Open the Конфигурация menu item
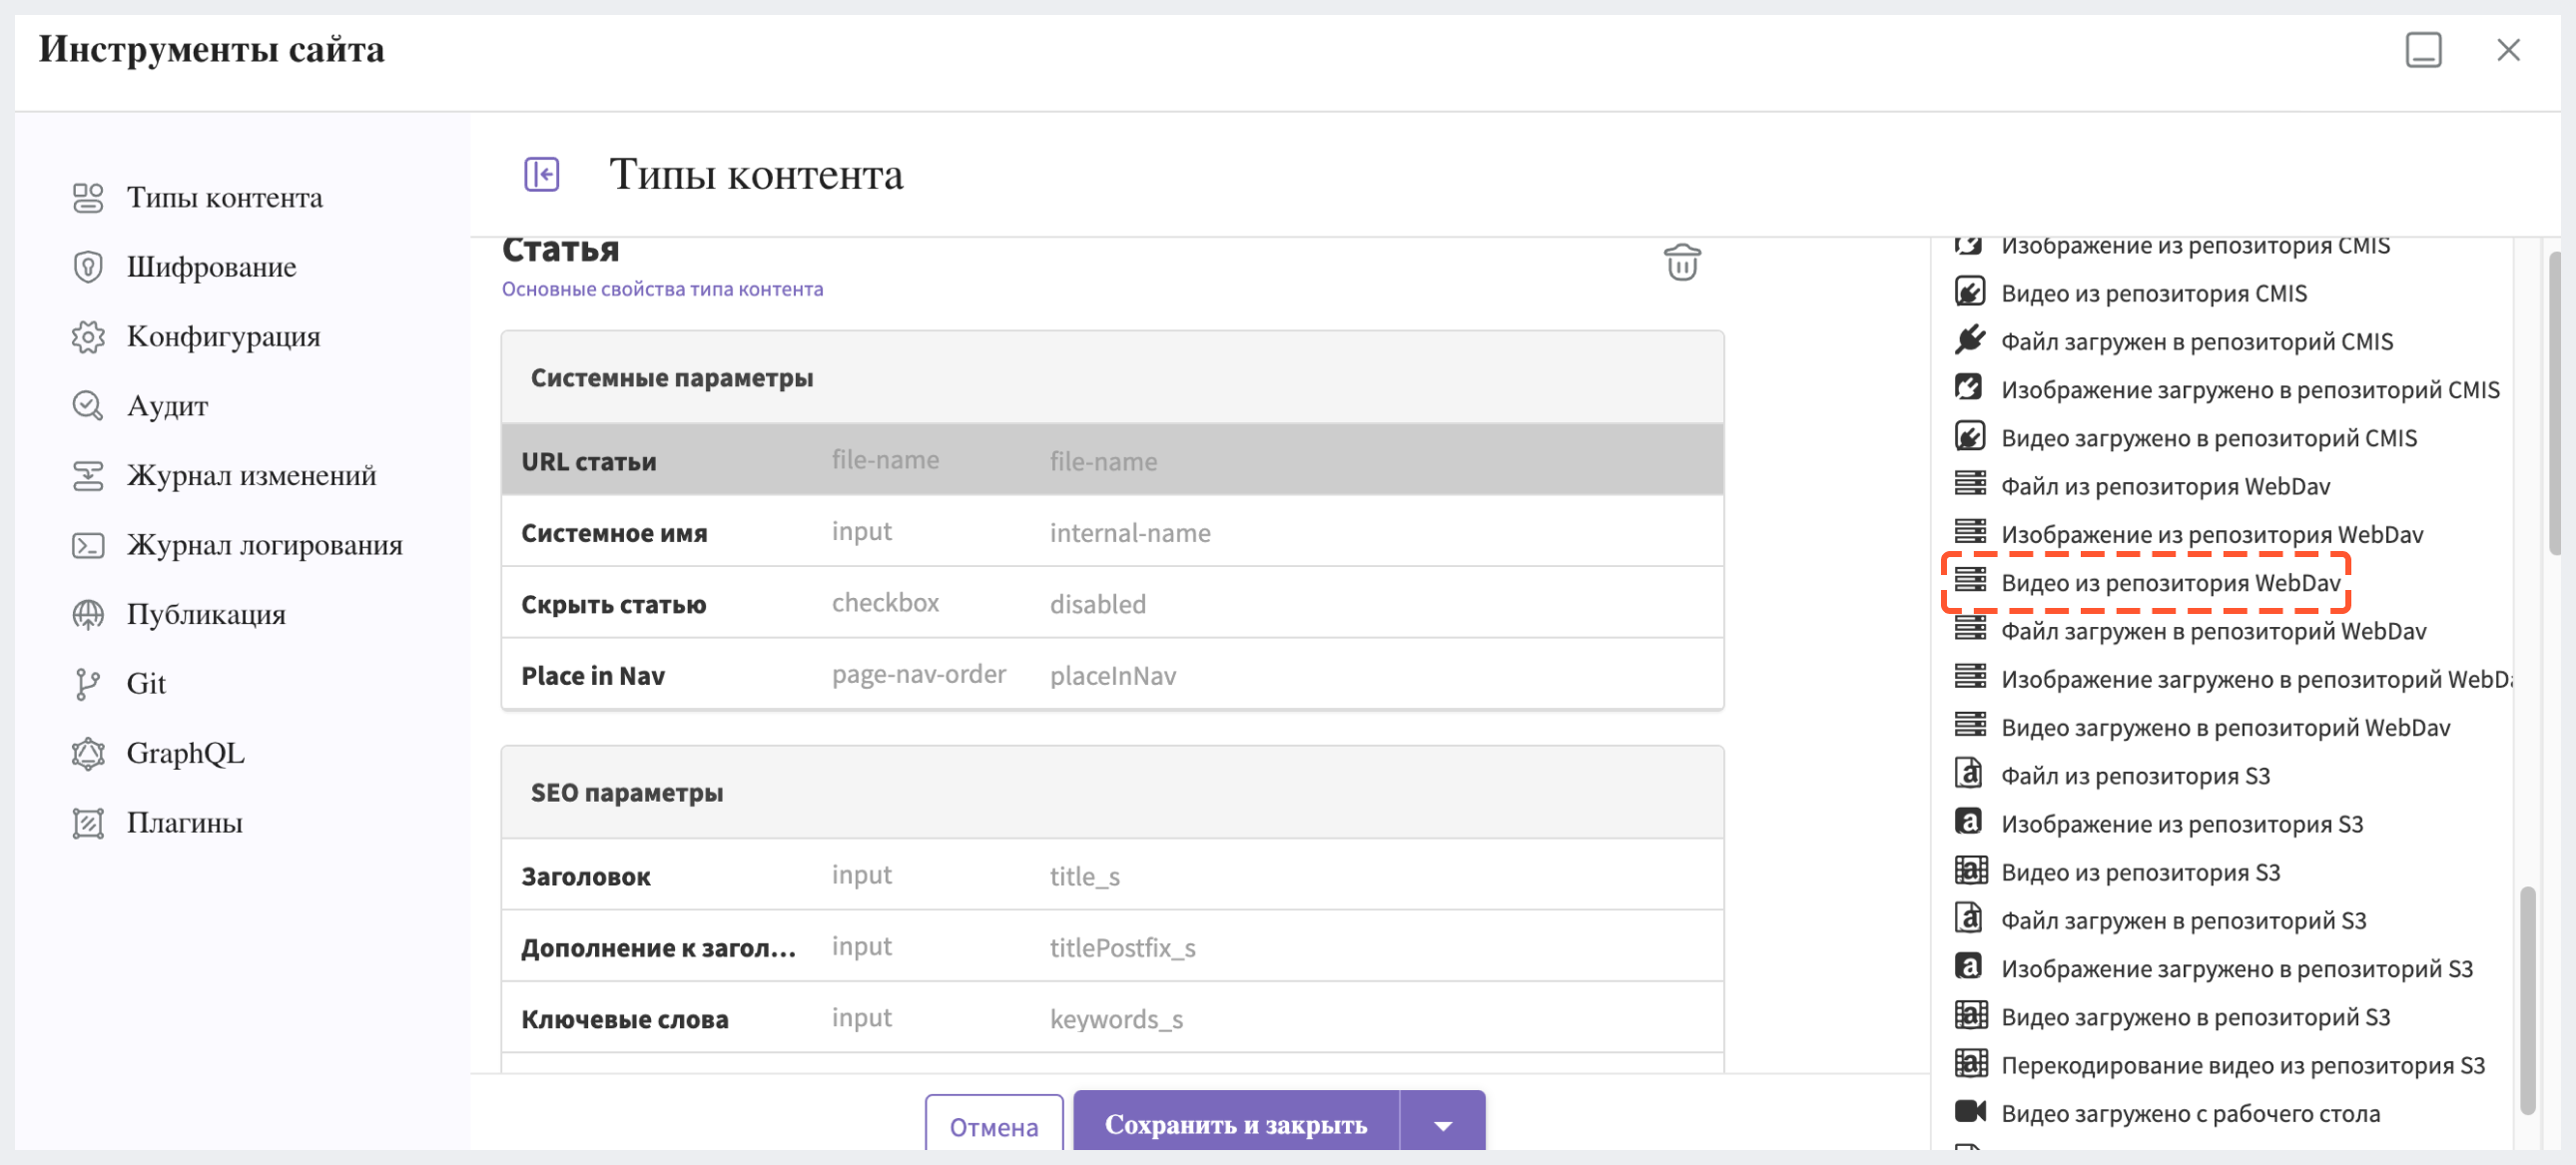The image size is (2576, 1165). [223, 337]
